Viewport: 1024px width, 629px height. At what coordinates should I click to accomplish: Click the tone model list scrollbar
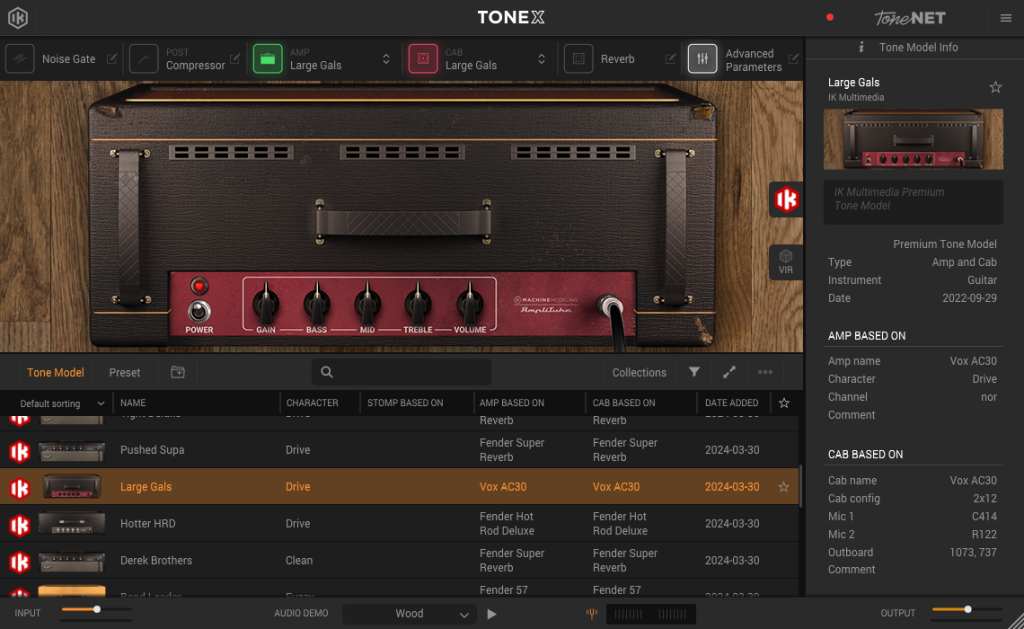click(x=801, y=486)
